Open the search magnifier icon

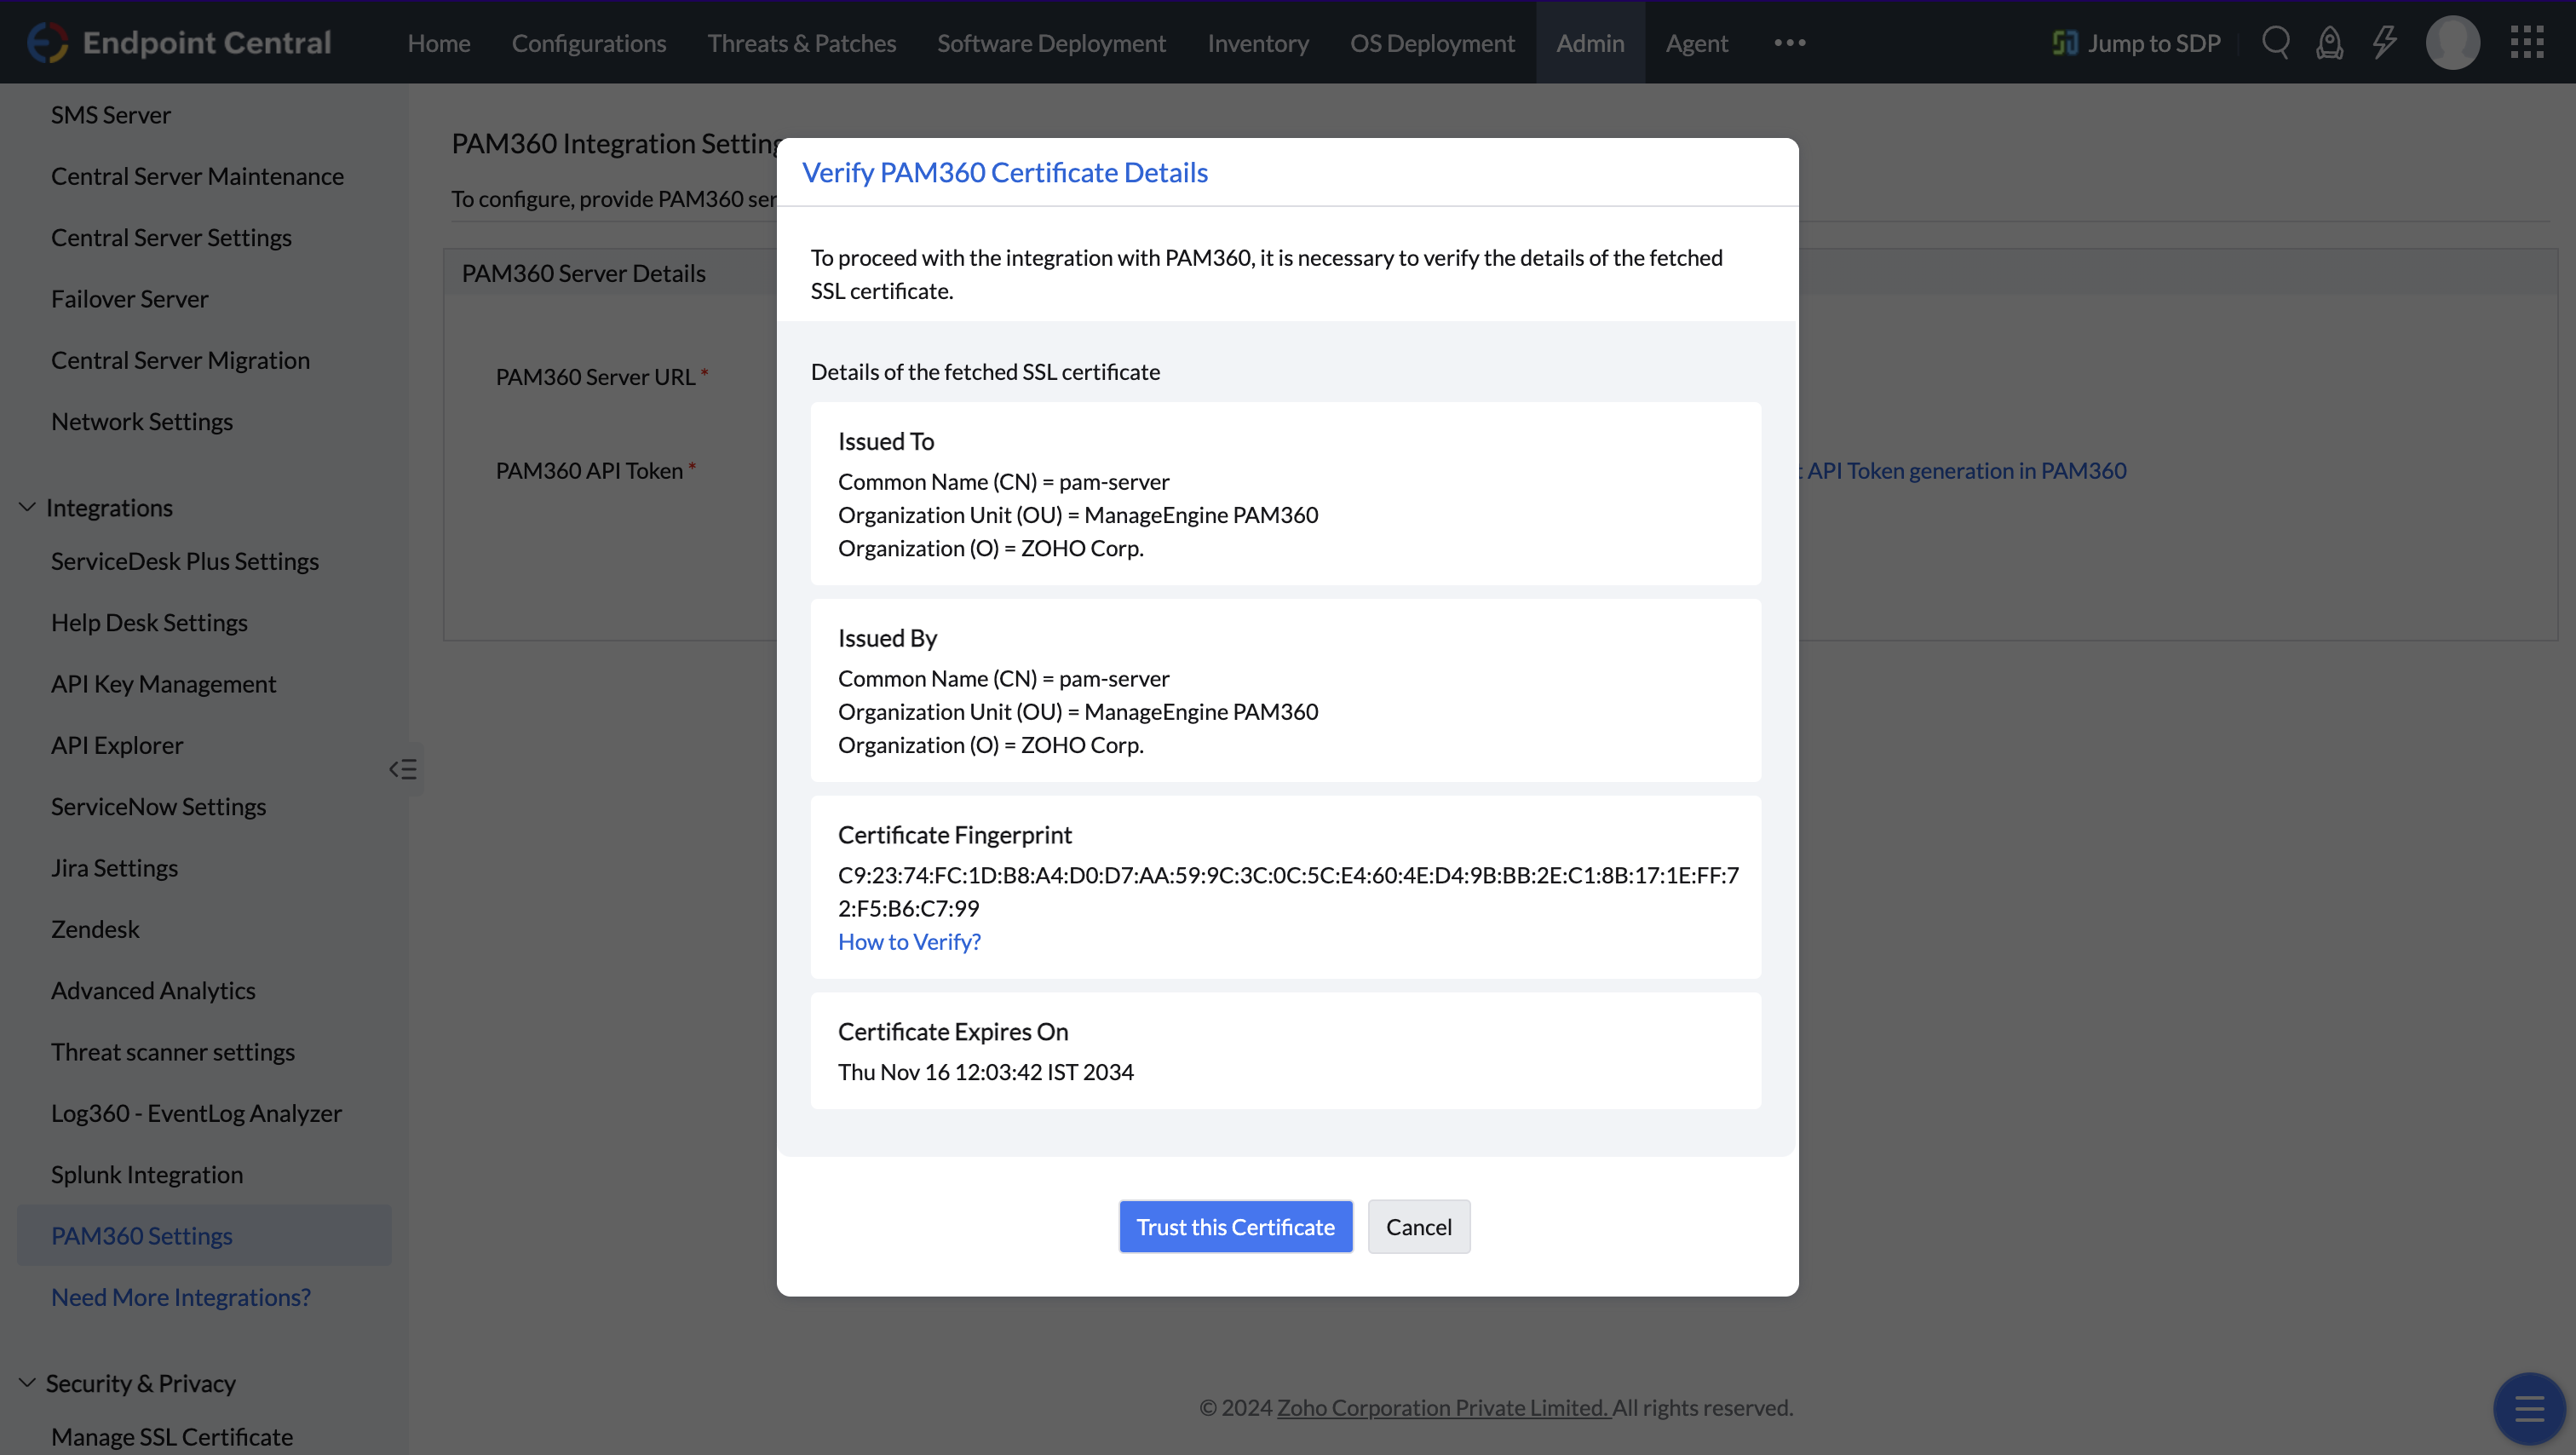pyautogui.click(x=2275, y=43)
